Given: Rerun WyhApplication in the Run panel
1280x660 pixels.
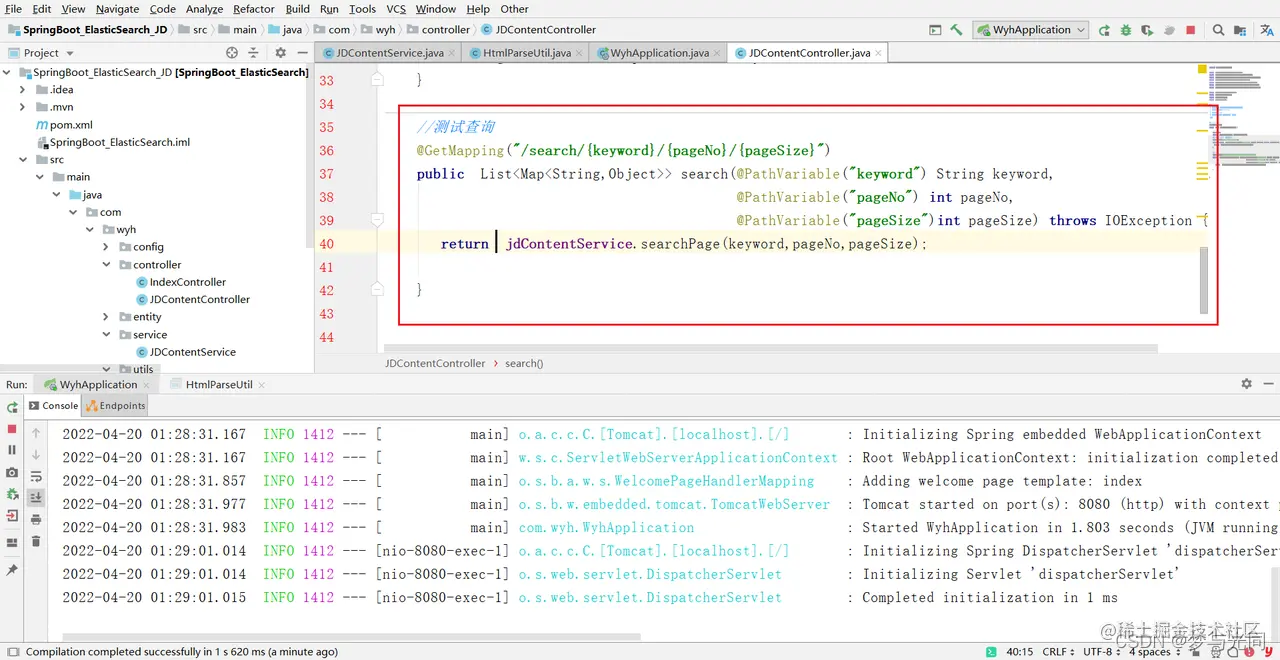Looking at the screenshot, I should [x=12, y=408].
